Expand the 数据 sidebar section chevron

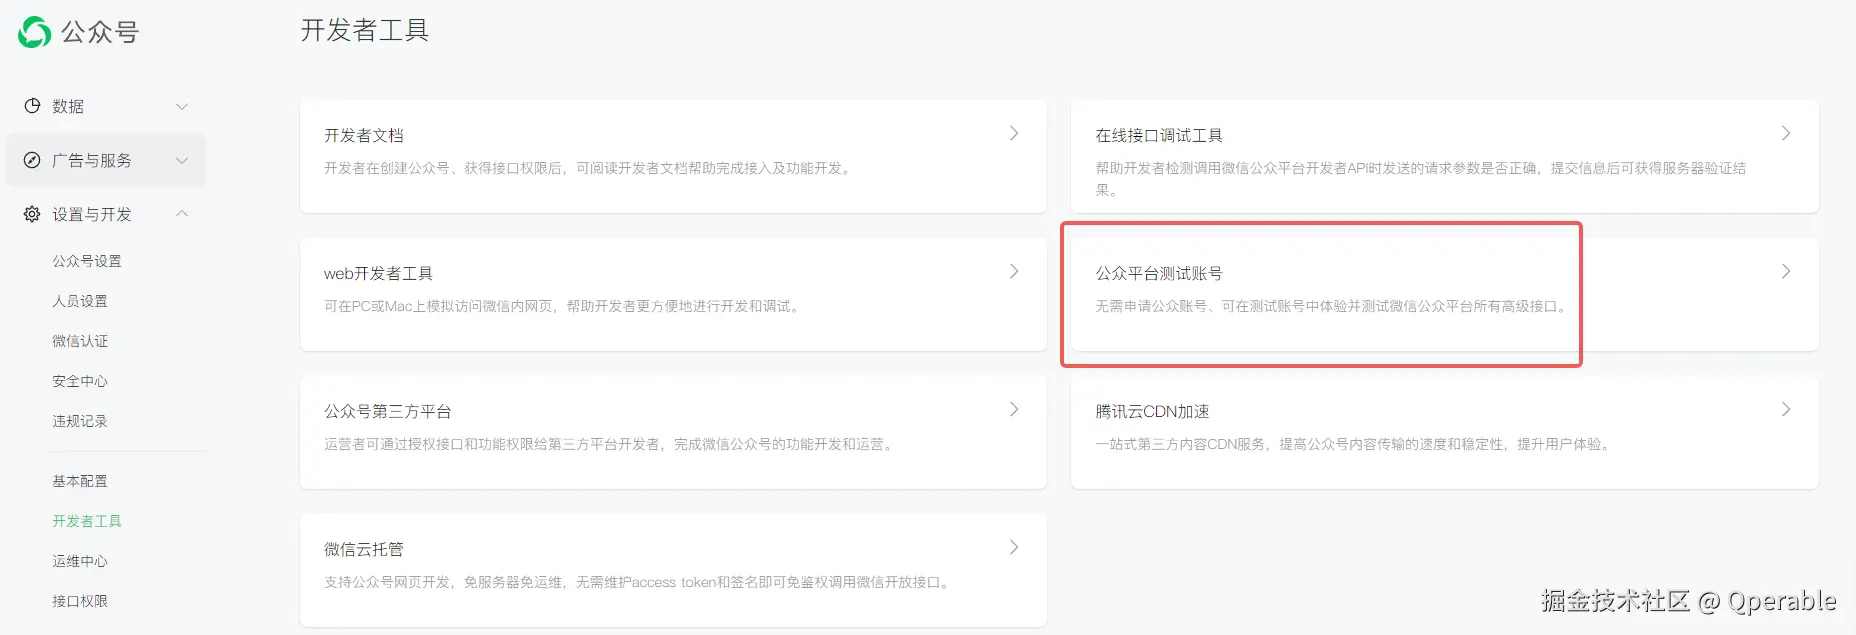pyautogui.click(x=182, y=106)
